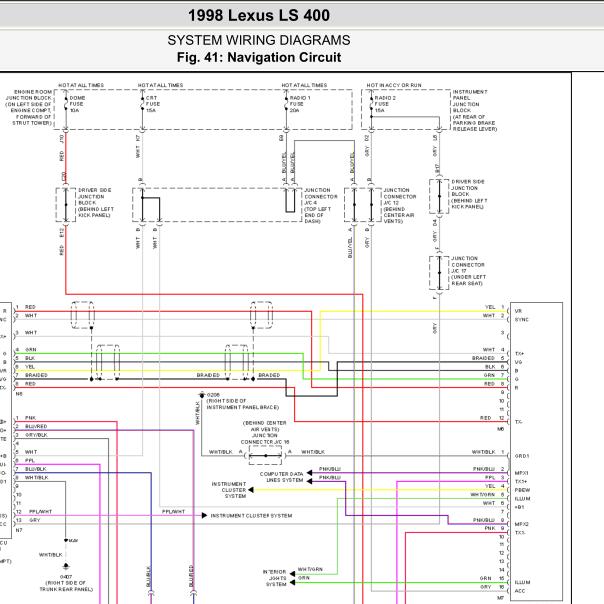Click the 'GRD1' pin label
This screenshot has height=604, width=604.
tap(522, 456)
